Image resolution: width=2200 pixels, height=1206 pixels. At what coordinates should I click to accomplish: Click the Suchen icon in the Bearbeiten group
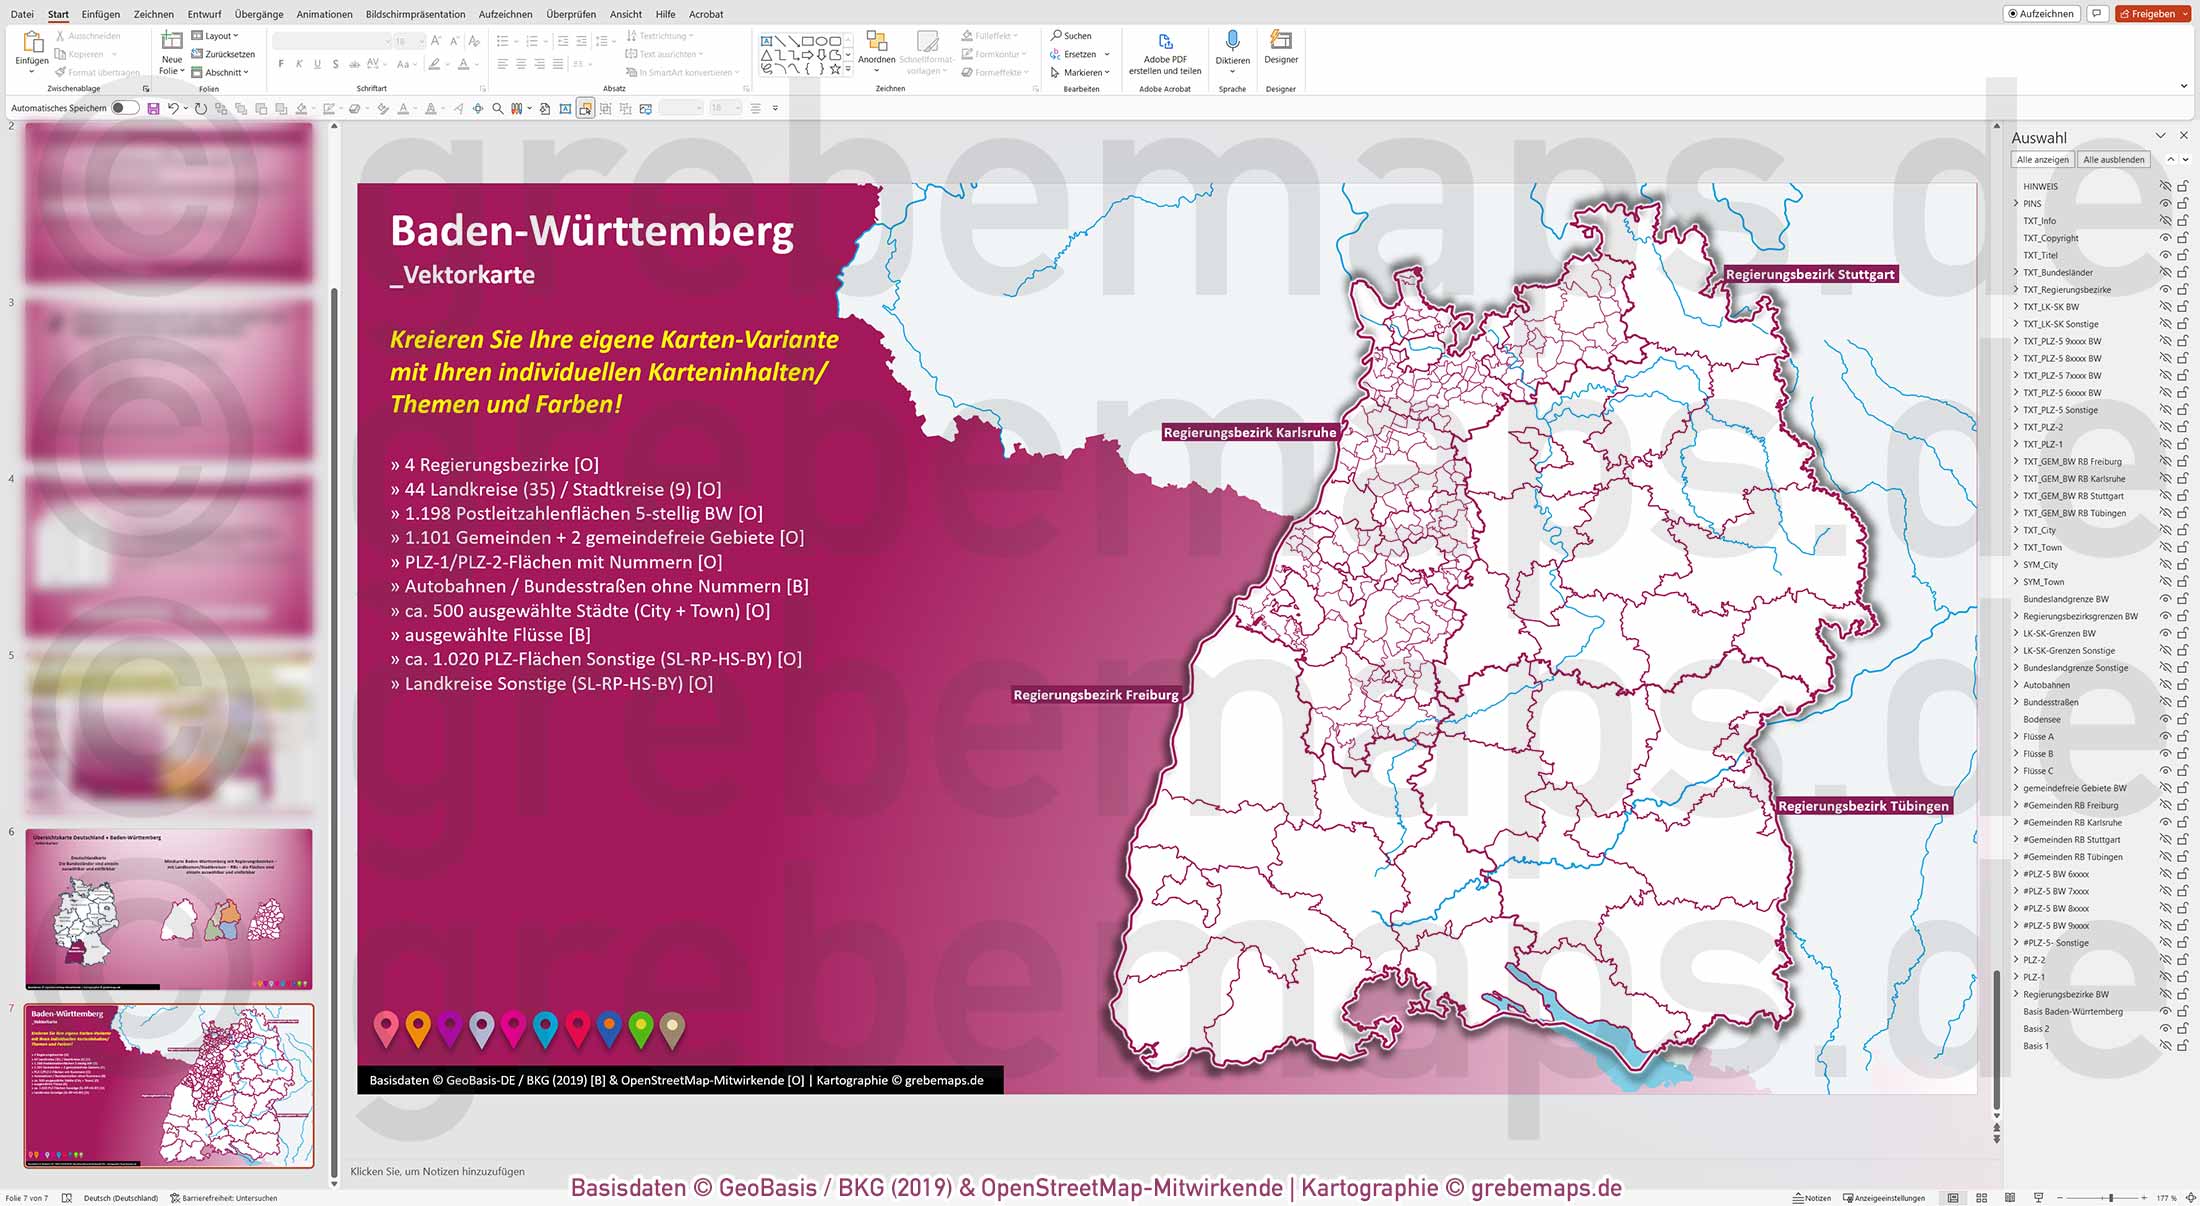point(1070,35)
